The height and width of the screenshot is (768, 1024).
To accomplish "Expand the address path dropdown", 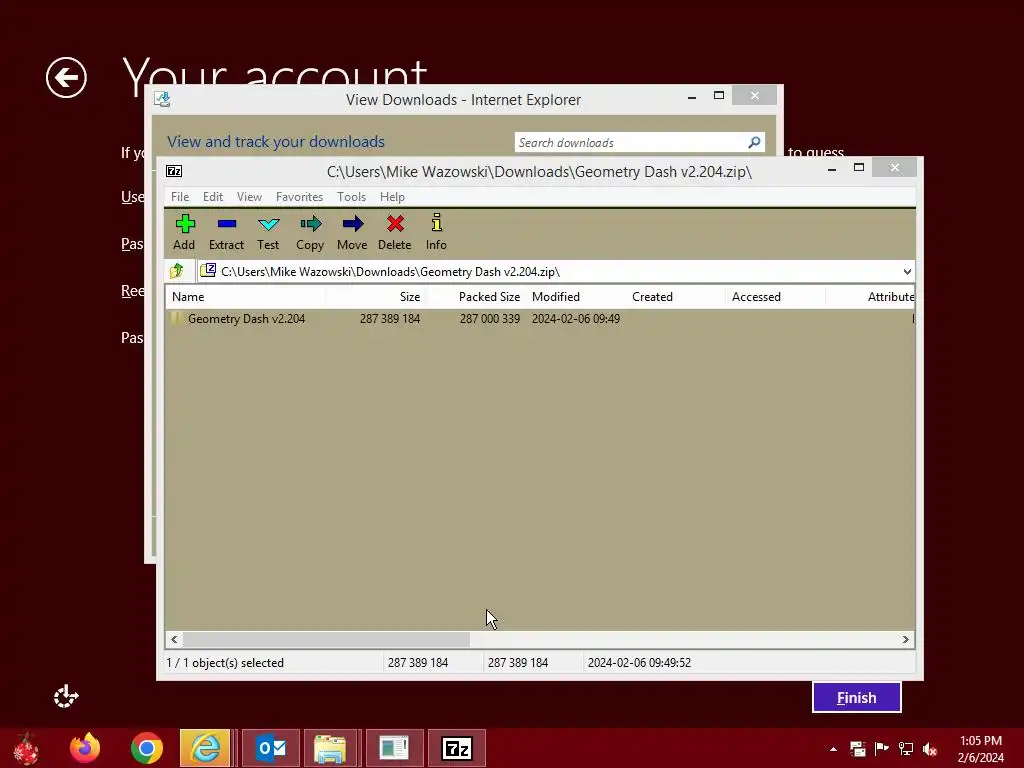I will [907, 272].
